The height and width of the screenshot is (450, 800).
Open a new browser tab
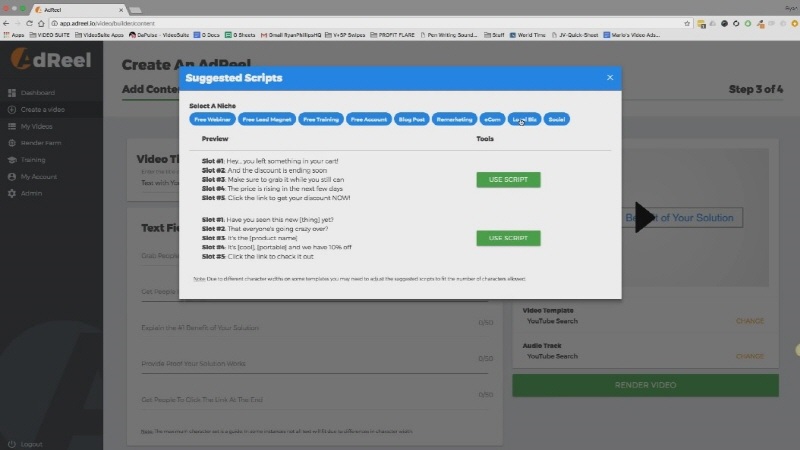tap(136, 10)
